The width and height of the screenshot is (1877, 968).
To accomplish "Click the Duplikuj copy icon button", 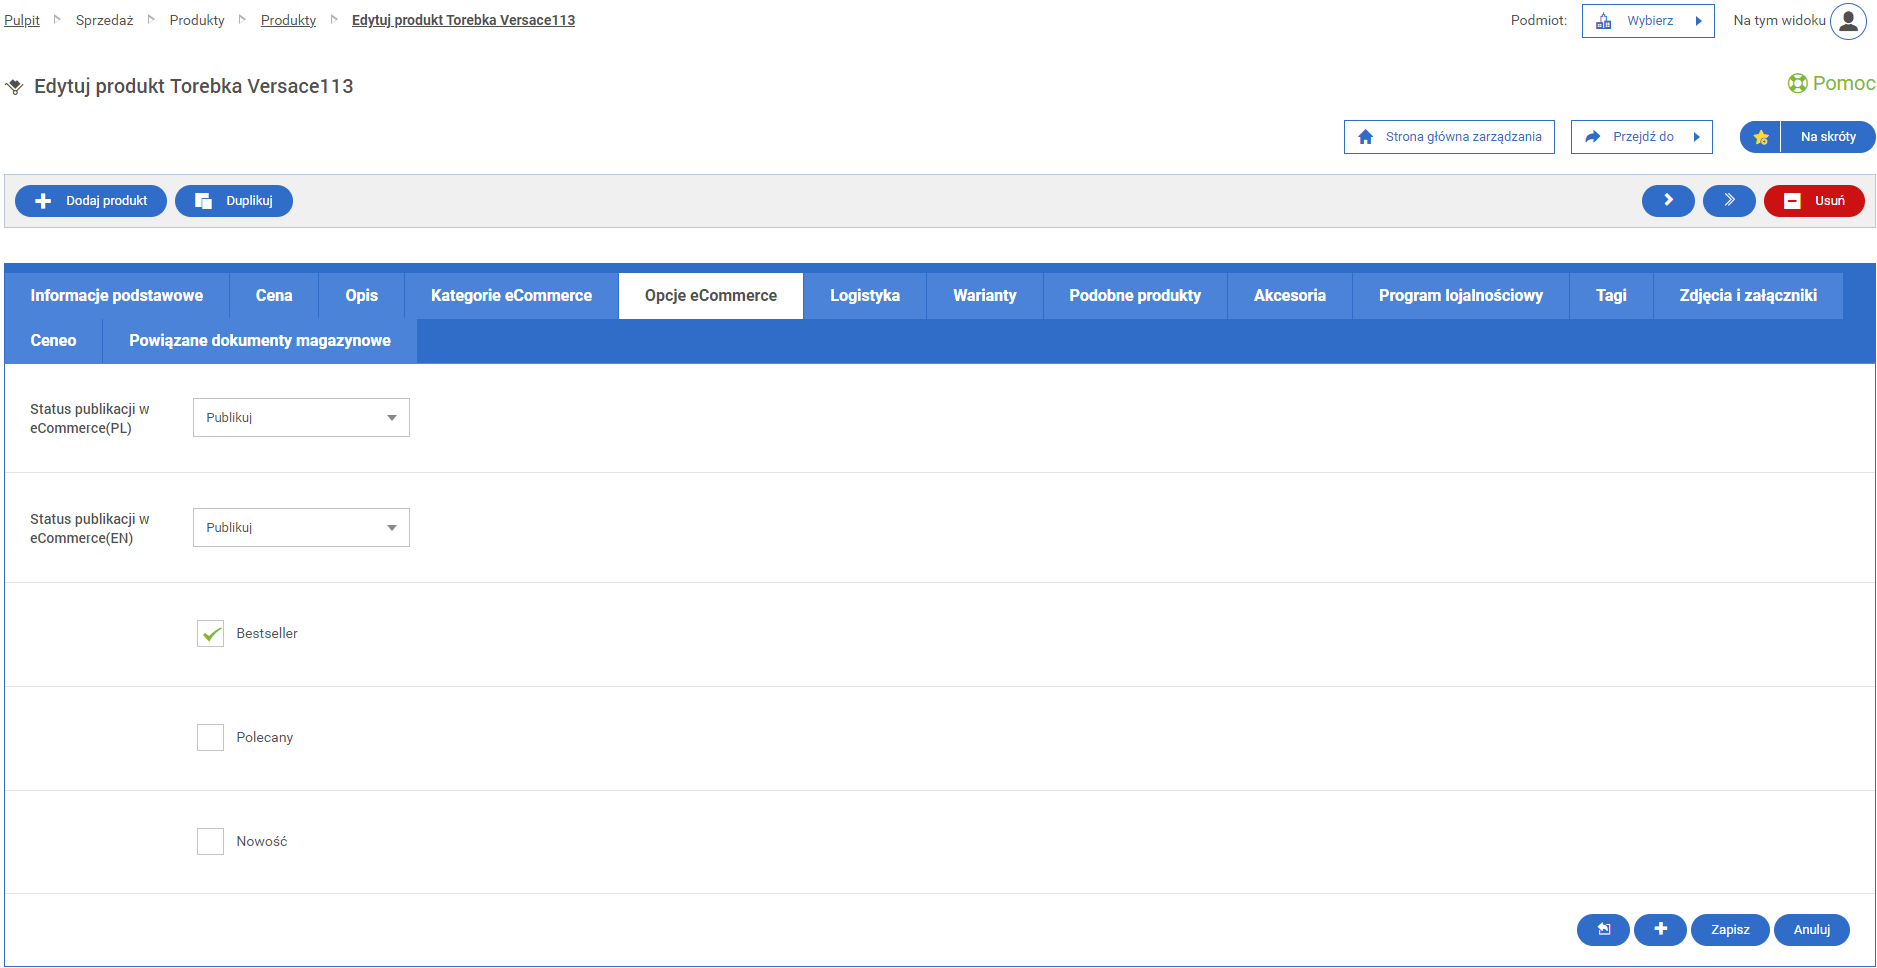I will [x=234, y=201].
